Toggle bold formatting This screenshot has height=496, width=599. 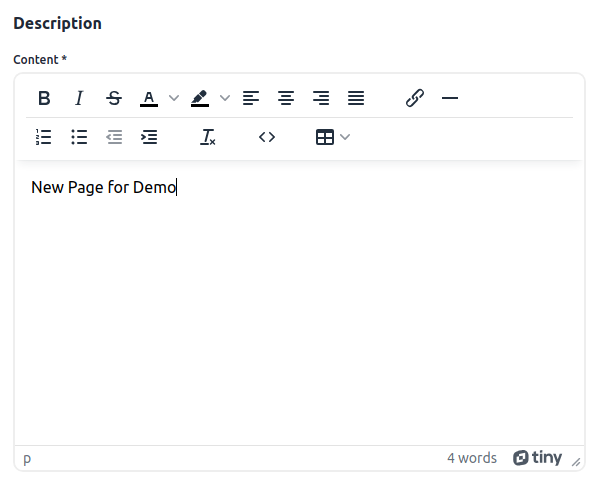click(44, 98)
